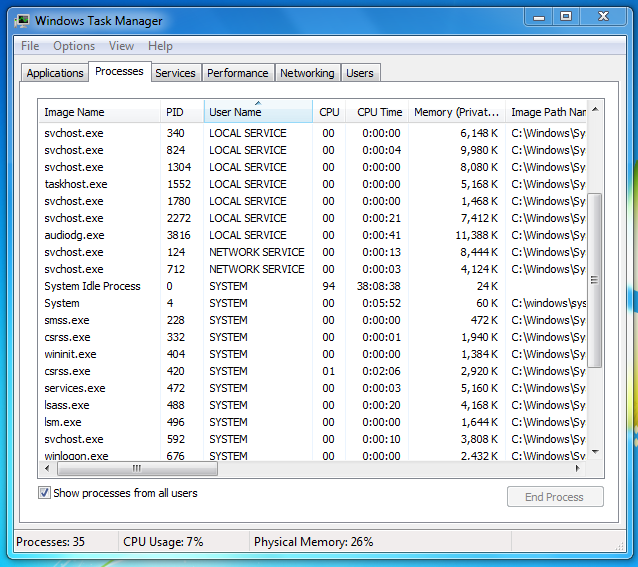The image size is (638, 567).
Task: Click the vertical scrollbar down arrow
Action: (595, 452)
